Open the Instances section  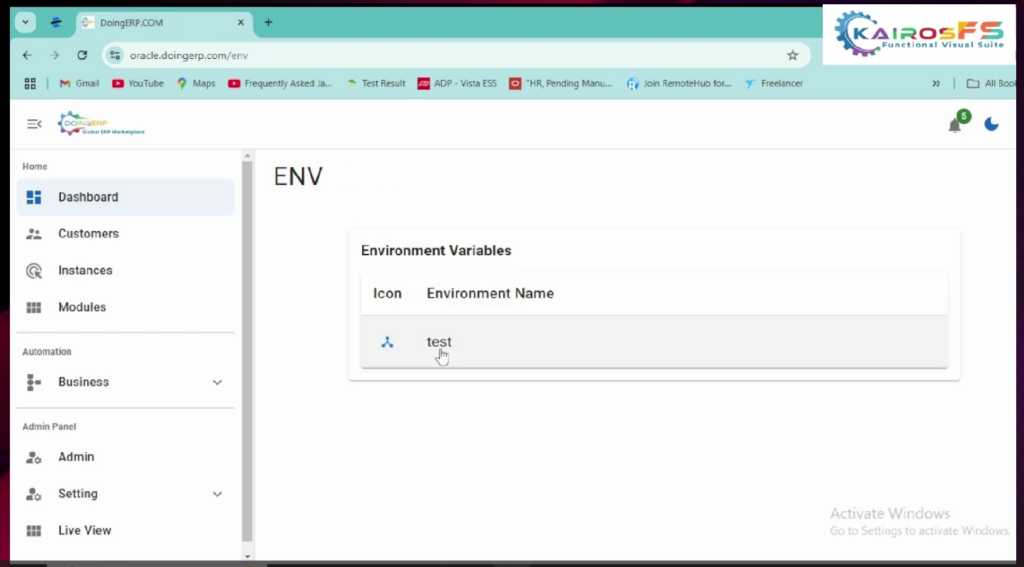point(85,271)
